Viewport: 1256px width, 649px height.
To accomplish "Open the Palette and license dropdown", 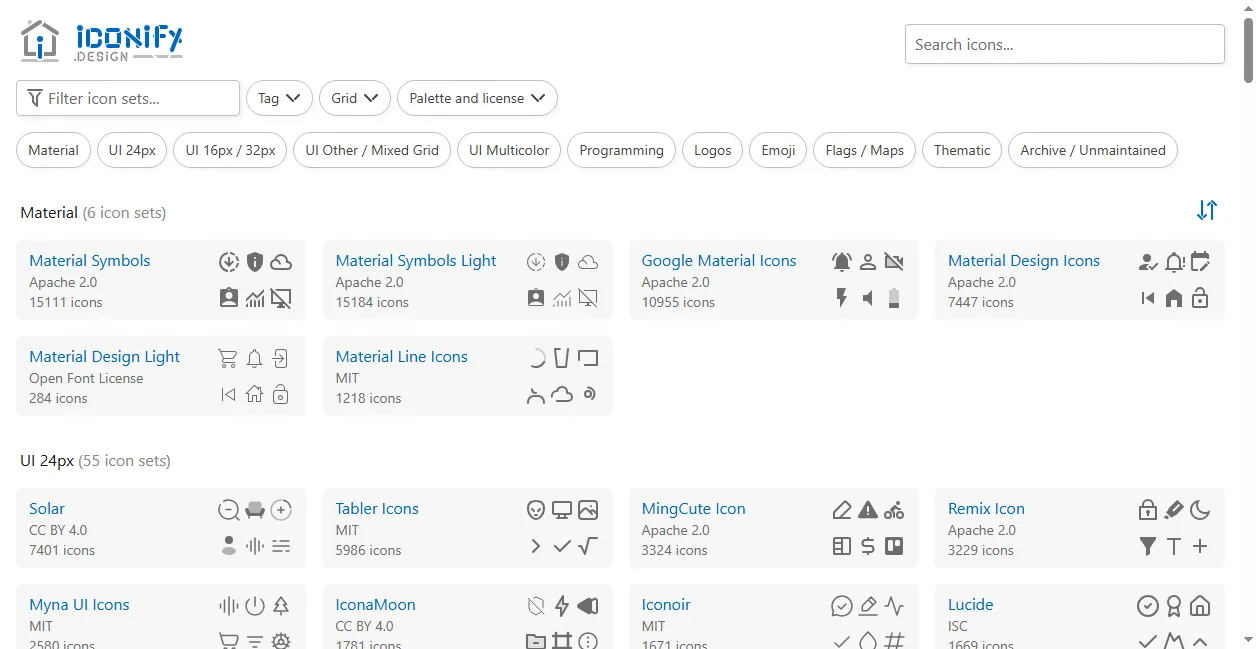I will [477, 98].
